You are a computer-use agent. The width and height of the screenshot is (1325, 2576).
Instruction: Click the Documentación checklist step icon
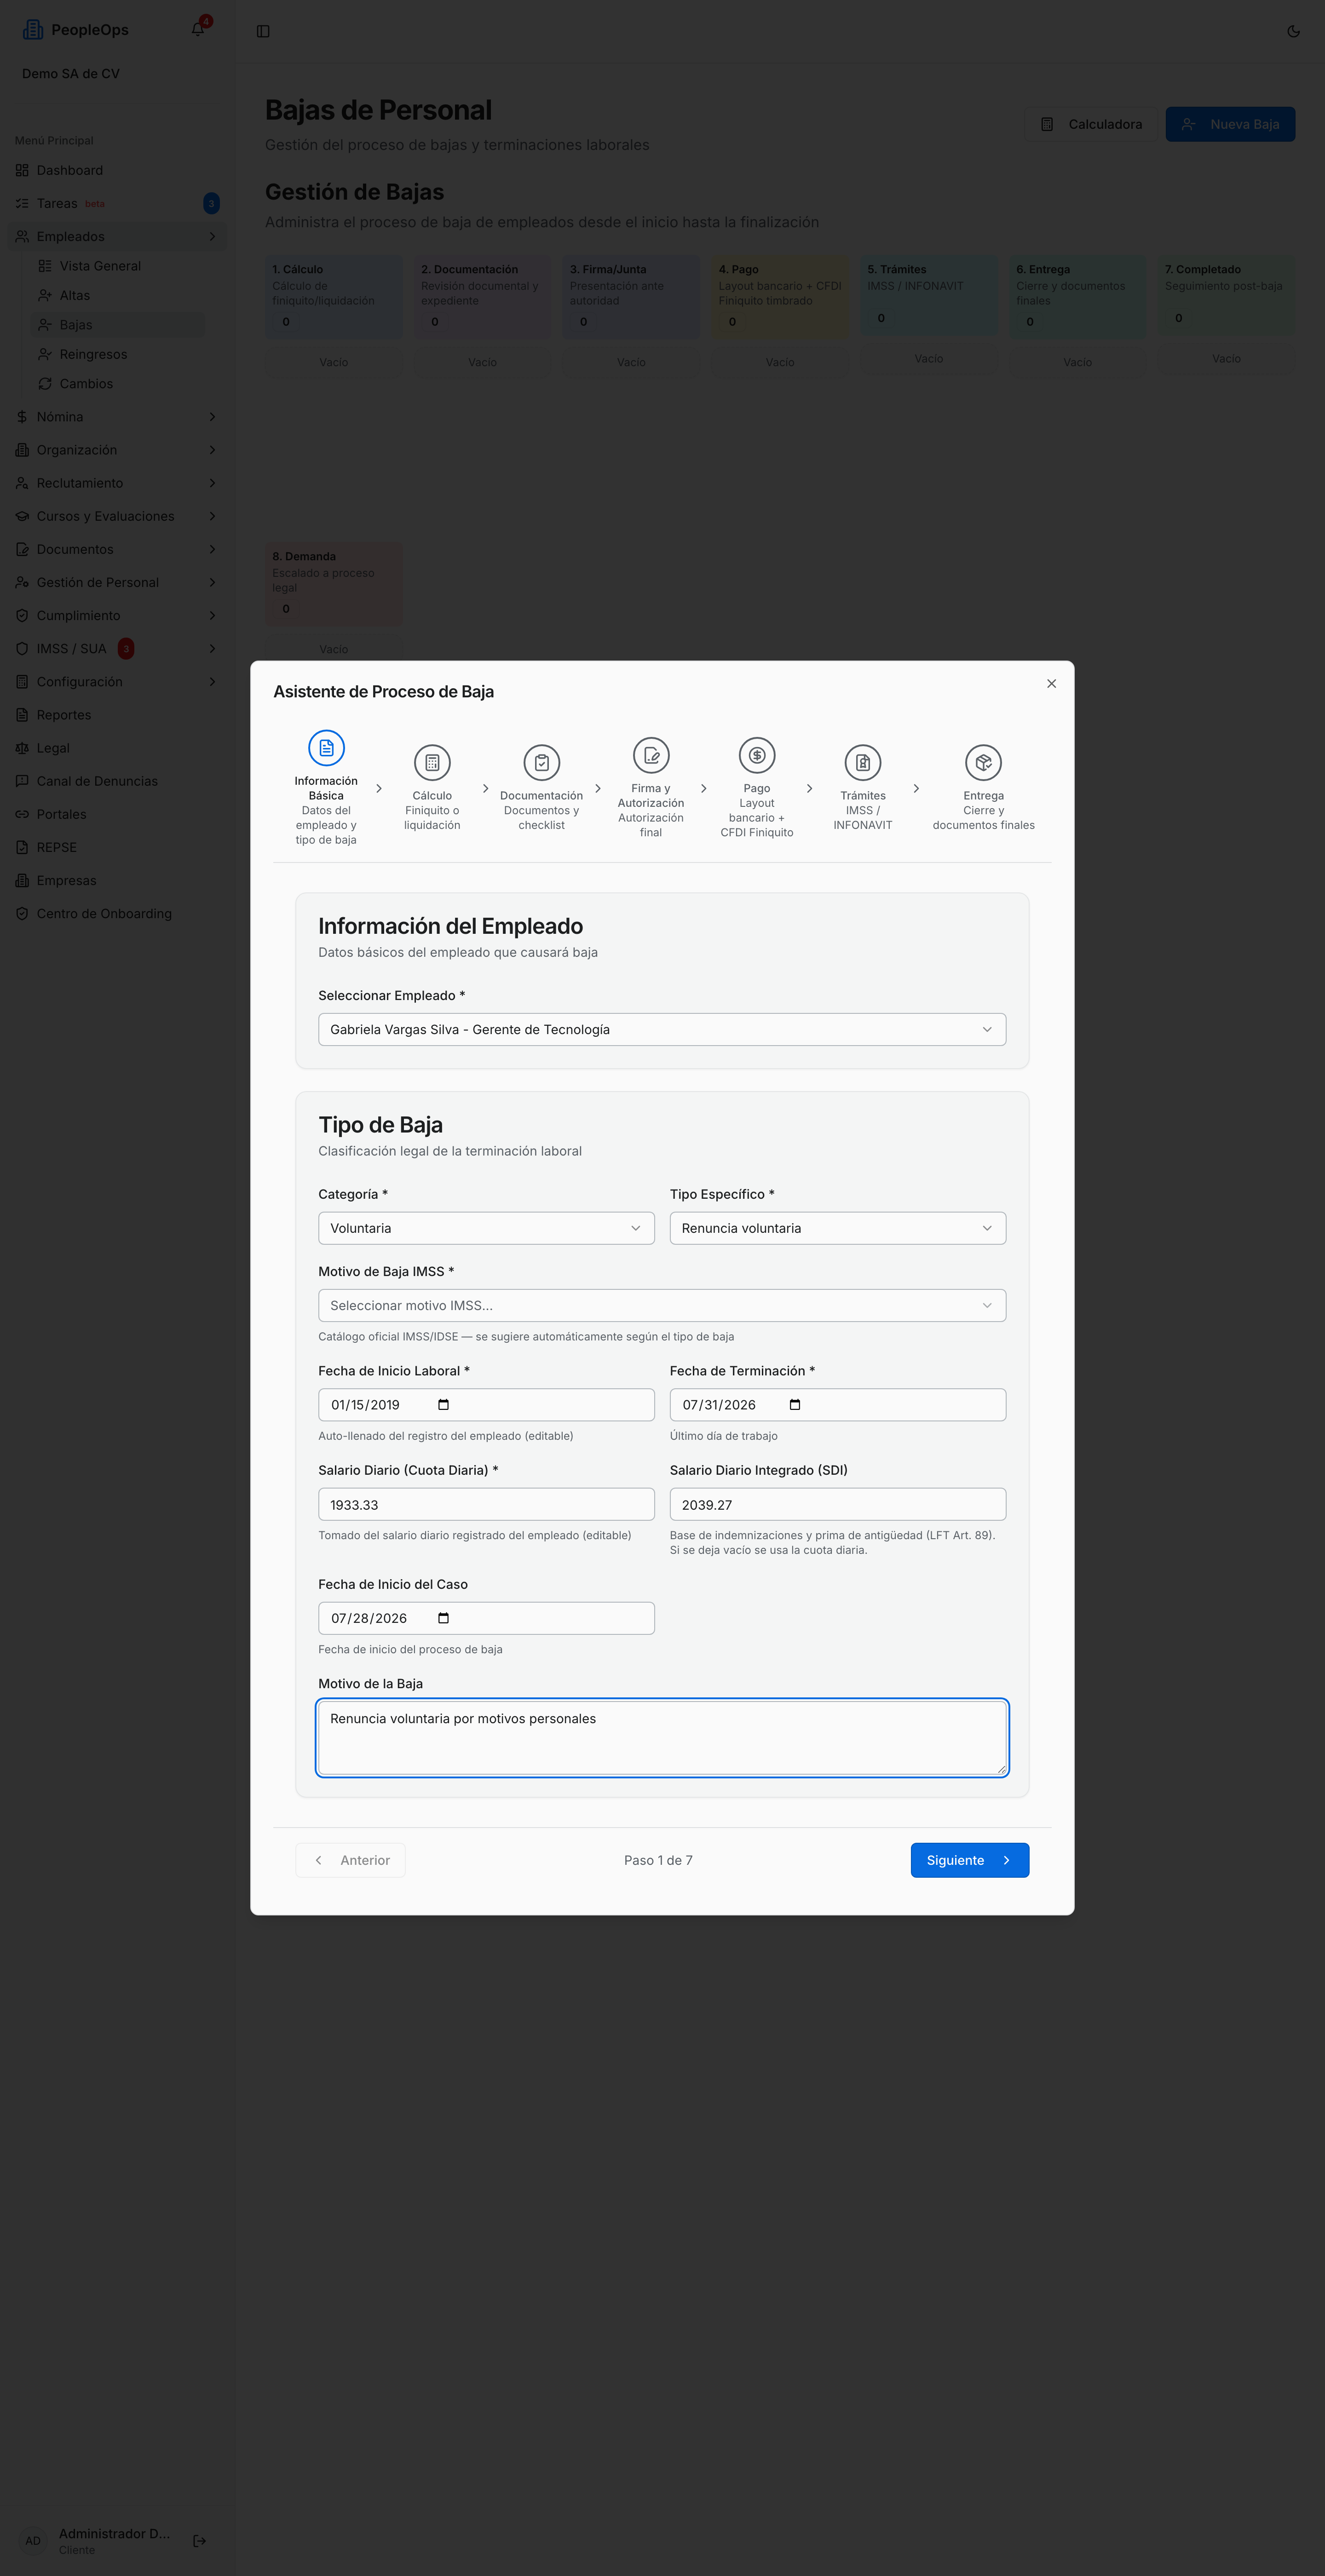pos(541,763)
